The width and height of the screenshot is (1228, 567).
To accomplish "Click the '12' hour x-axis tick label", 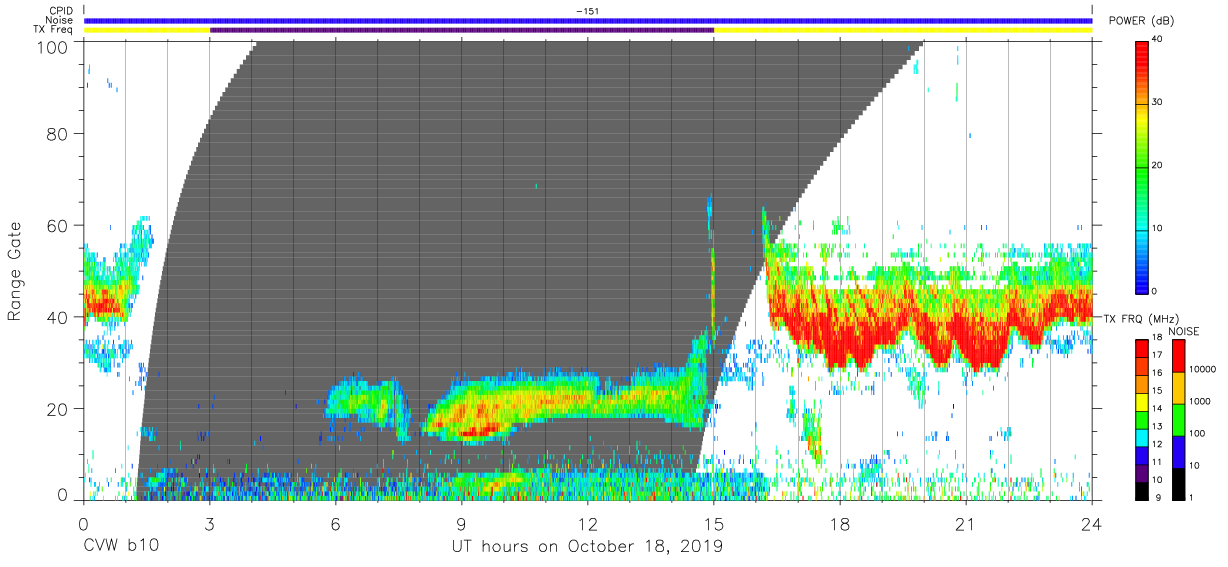I will tap(587, 524).
